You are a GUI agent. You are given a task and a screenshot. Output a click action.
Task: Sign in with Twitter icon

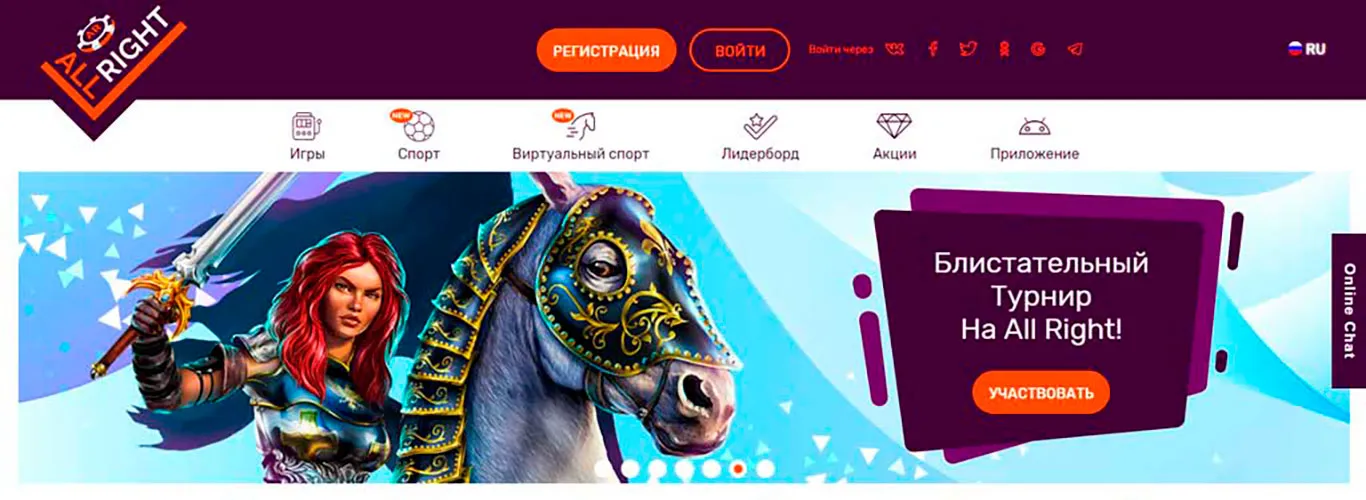(x=967, y=49)
